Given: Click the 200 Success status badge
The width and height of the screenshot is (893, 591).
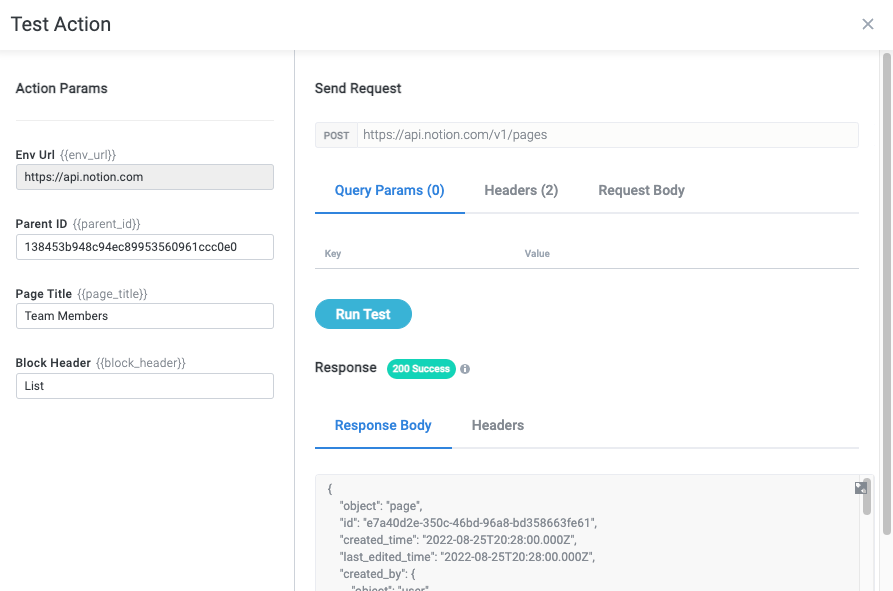Looking at the screenshot, I should point(421,369).
